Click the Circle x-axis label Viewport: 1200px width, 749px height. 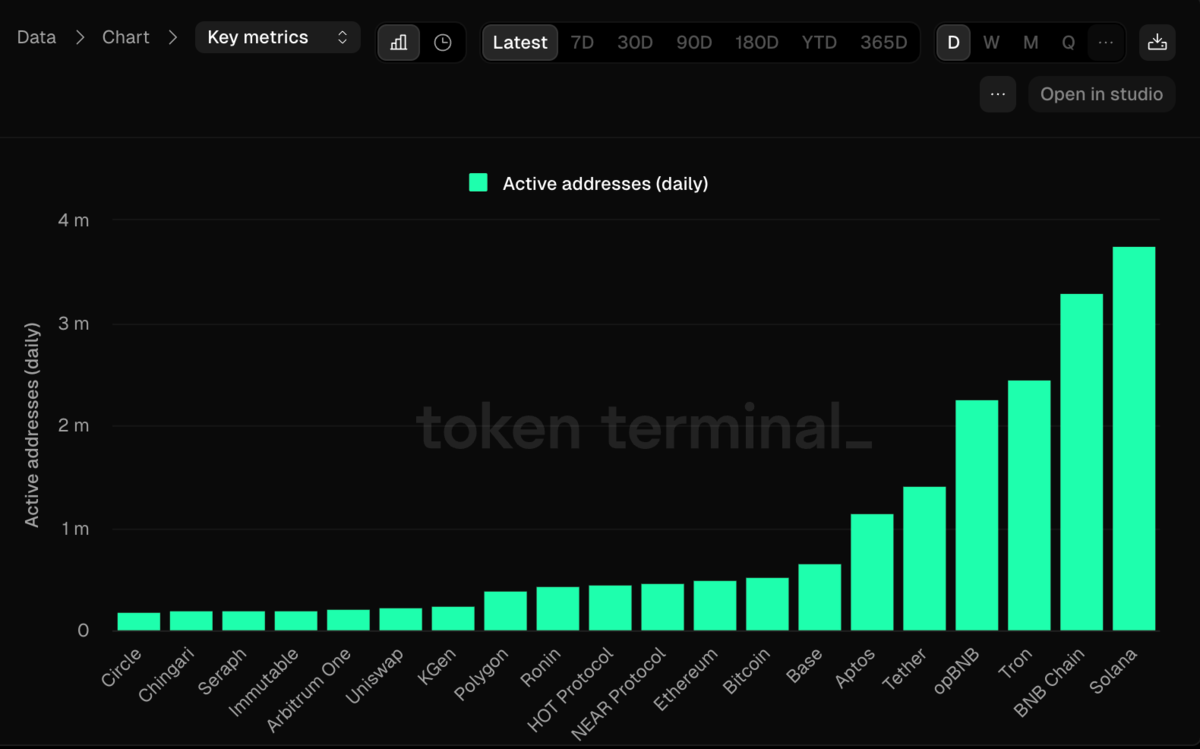(121, 668)
